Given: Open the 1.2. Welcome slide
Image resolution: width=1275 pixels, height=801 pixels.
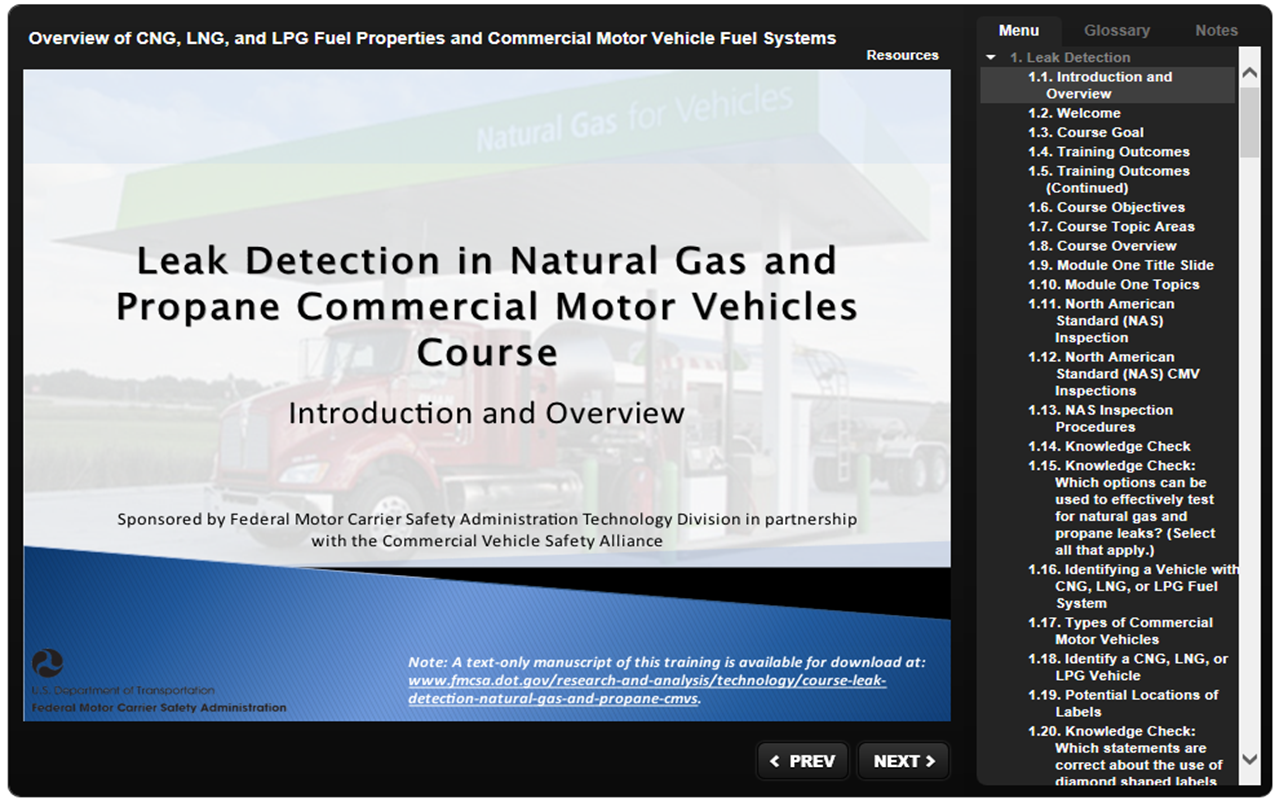Looking at the screenshot, I should coord(1074,113).
